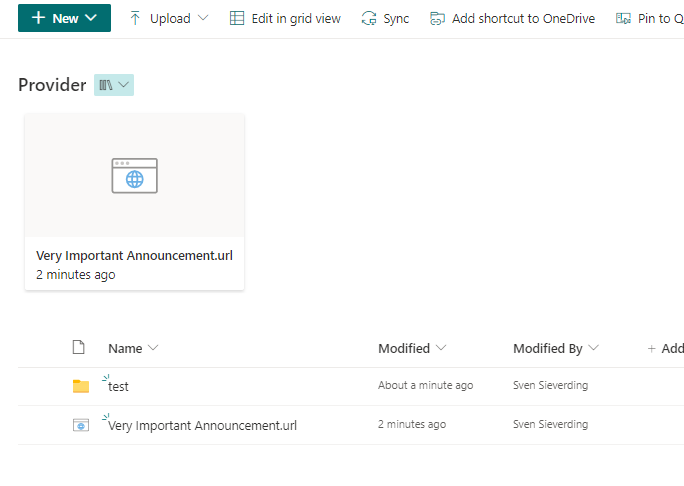Viewport: 684px width, 486px height.
Task: Open the test folder name link
Action: [x=118, y=387]
